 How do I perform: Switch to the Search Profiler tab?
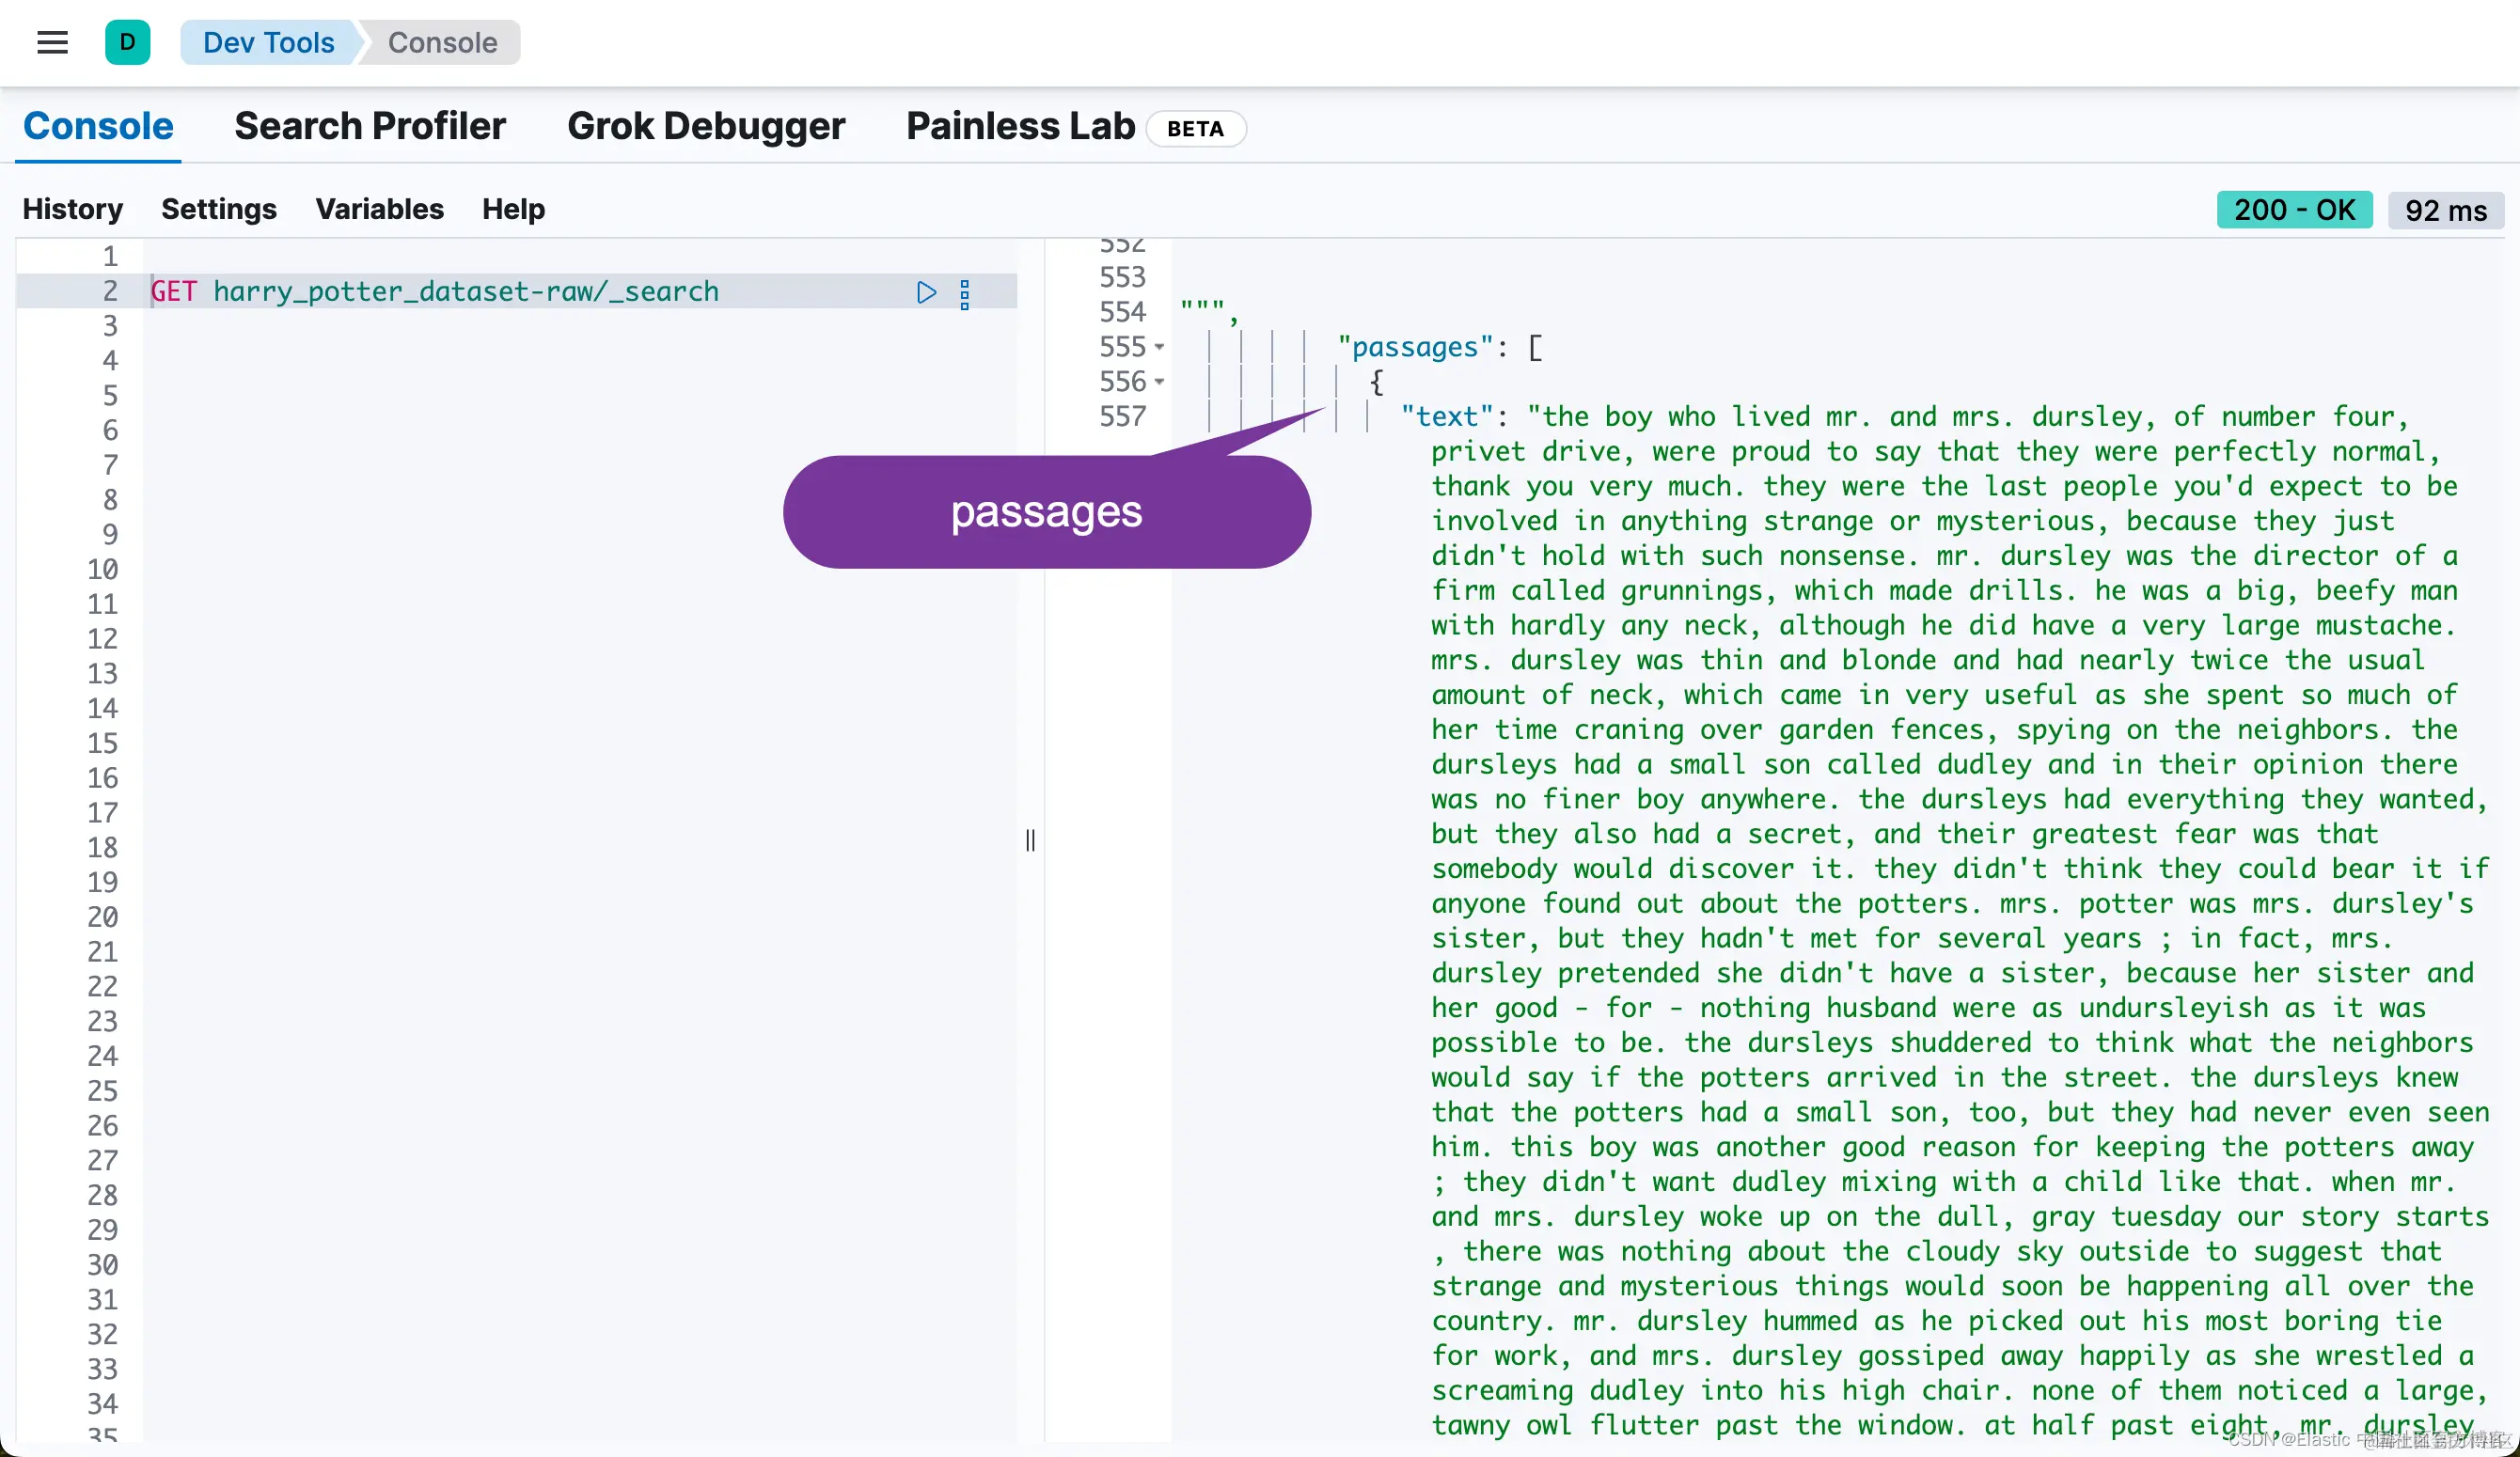point(369,126)
